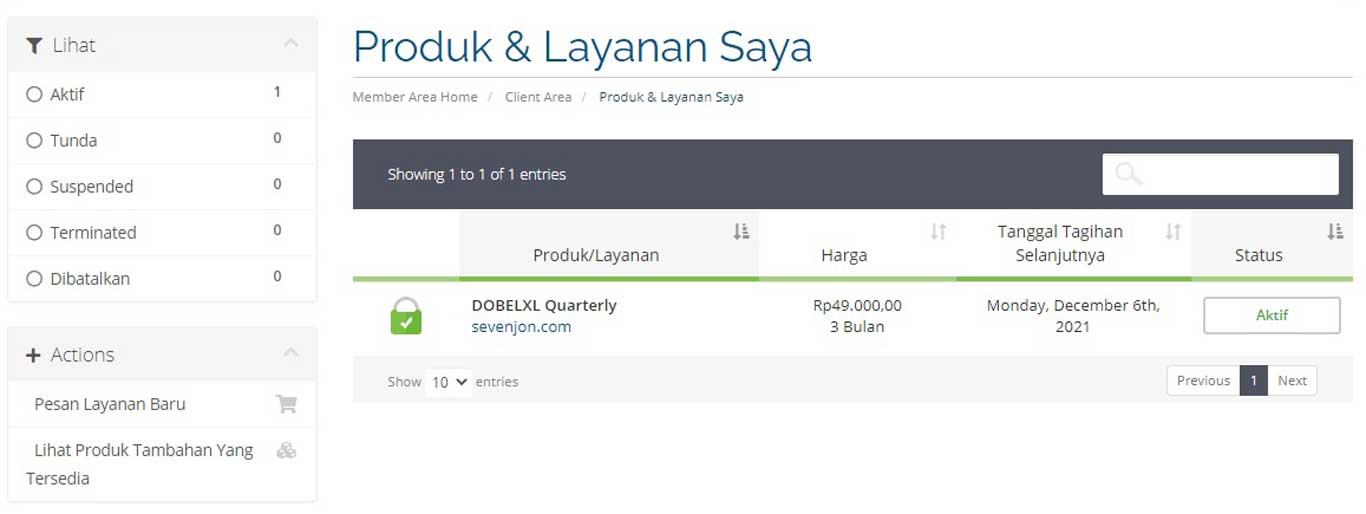
Task: Sort the table by Status column icon
Action: coord(1335,232)
